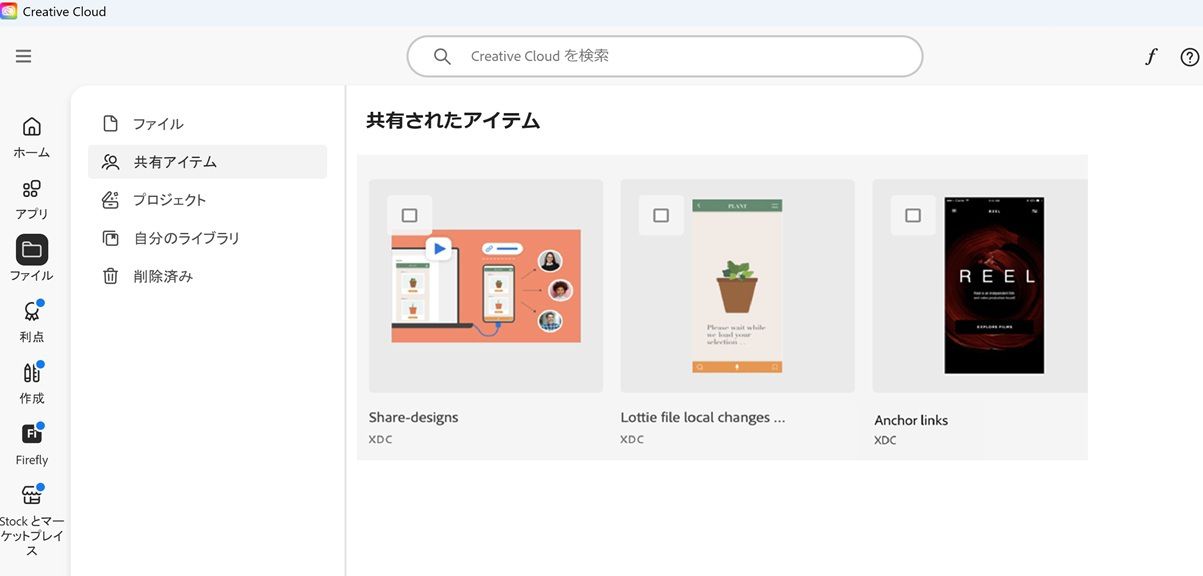Open Adobe Fonts via the f icon
1203x576 pixels.
(x=1151, y=56)
